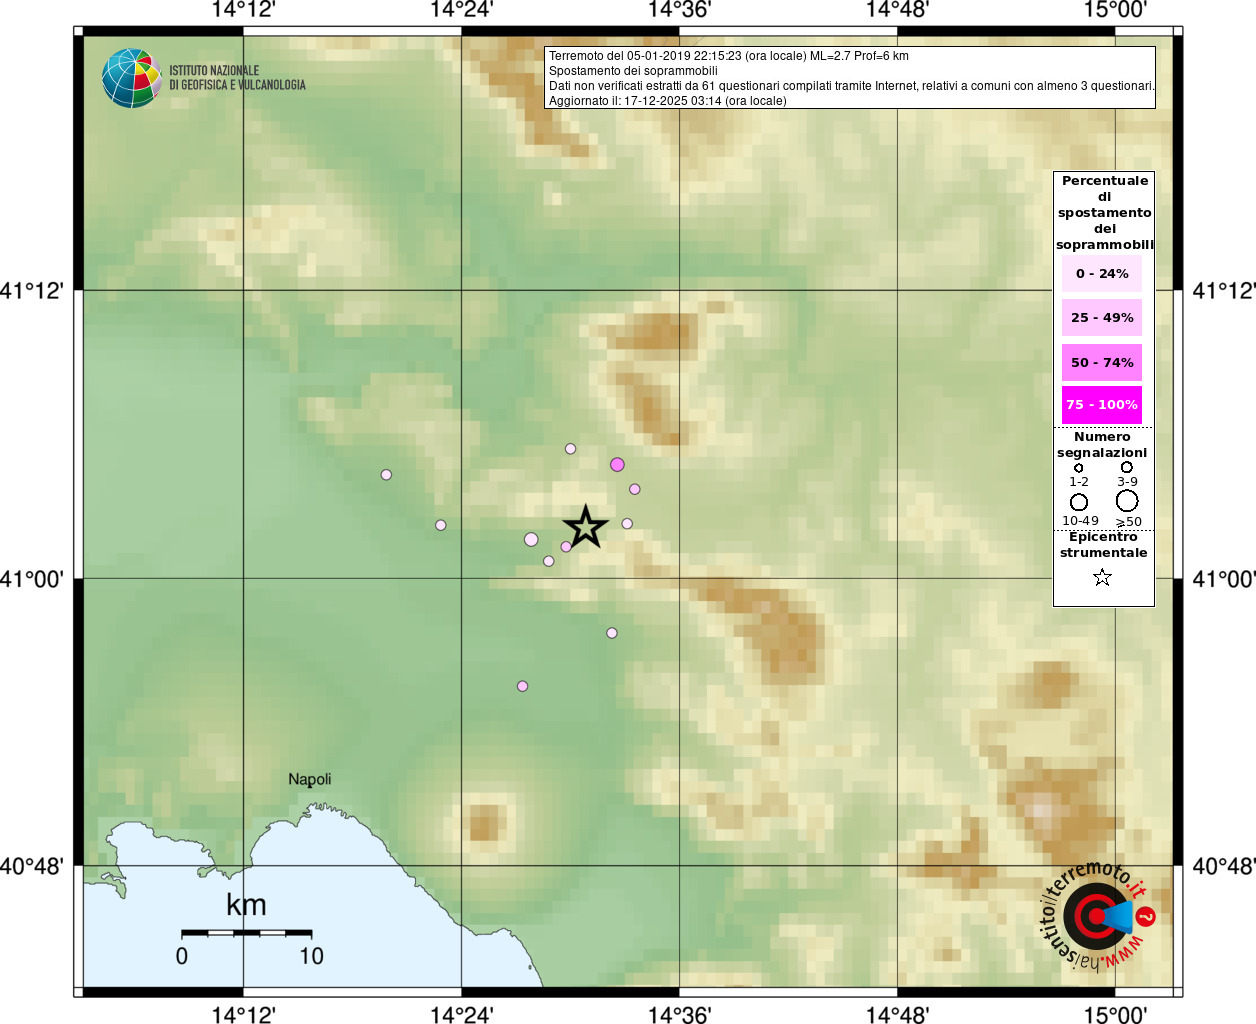Click the INGV globe logo
This screenshot has height=1024, width=1256.
coord(131,78)
